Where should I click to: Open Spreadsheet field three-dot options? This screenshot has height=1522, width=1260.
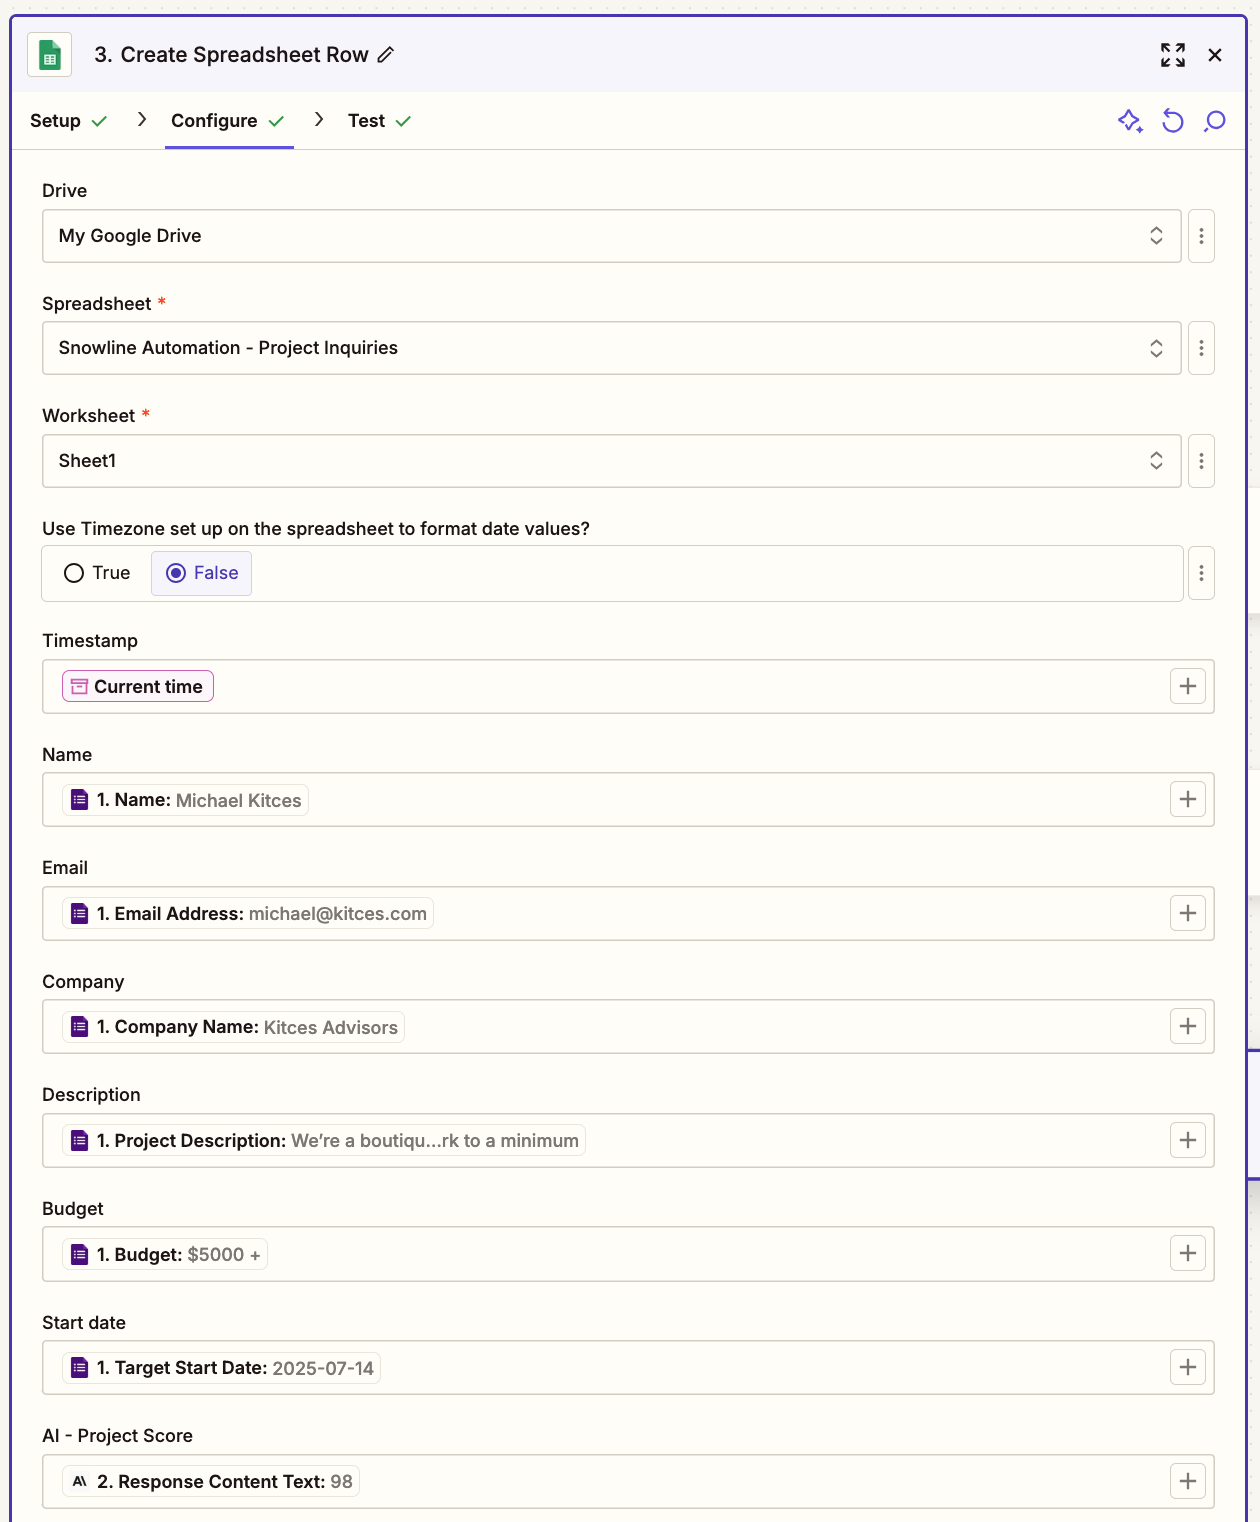tap(1201, 348)
